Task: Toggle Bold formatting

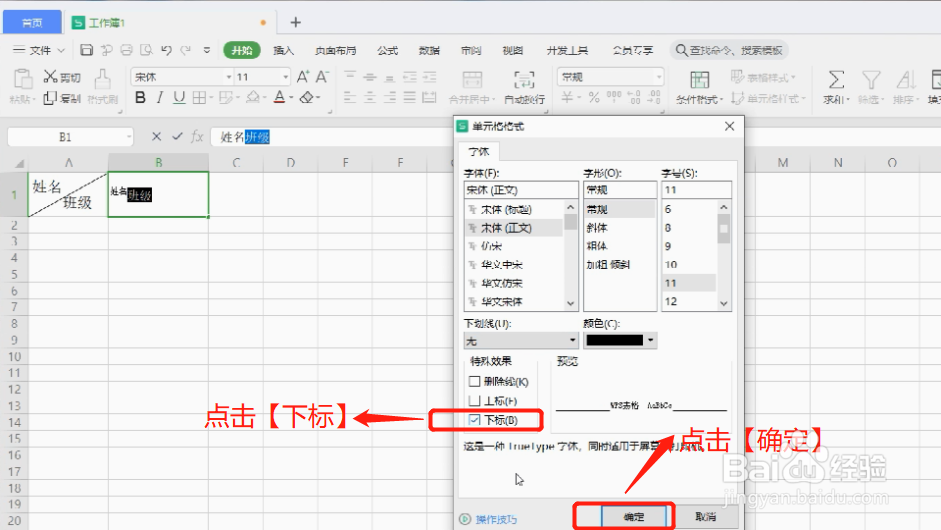Action: click(140, 97)
